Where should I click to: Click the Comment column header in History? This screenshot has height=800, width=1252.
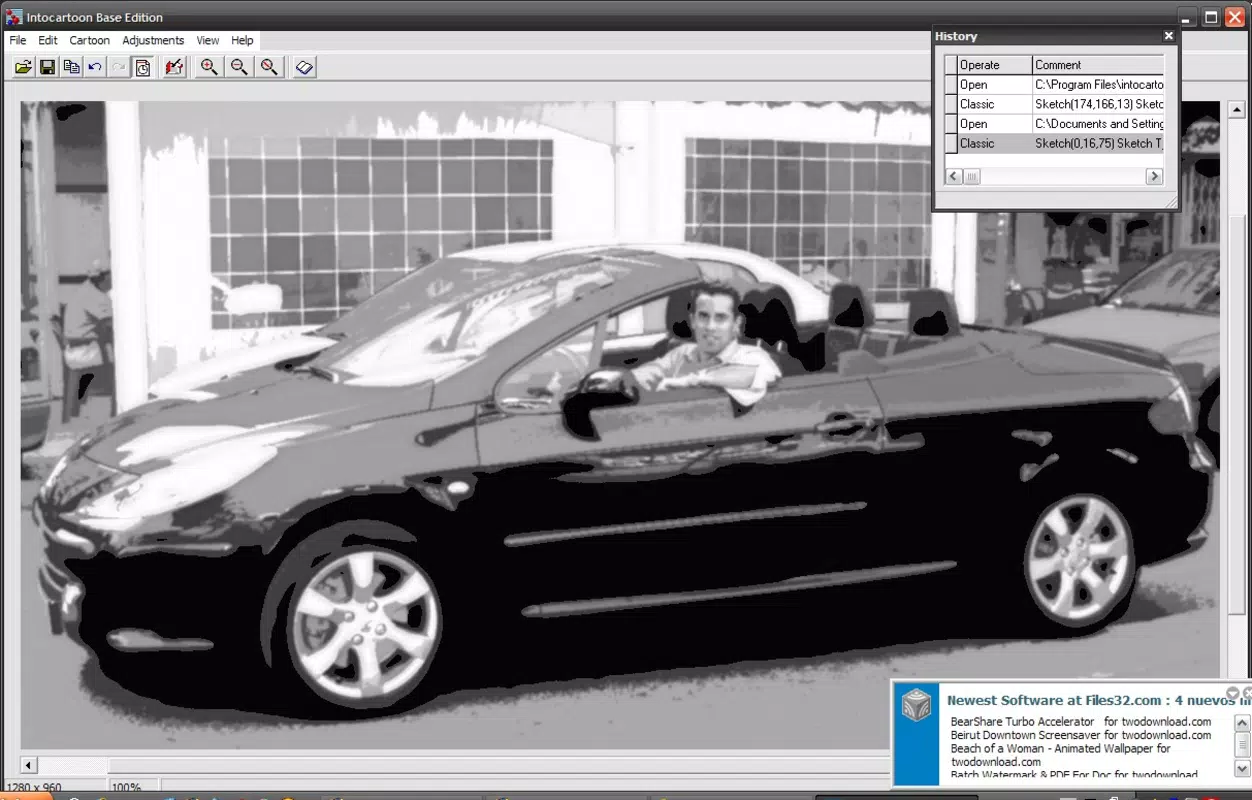point(1098,65)
